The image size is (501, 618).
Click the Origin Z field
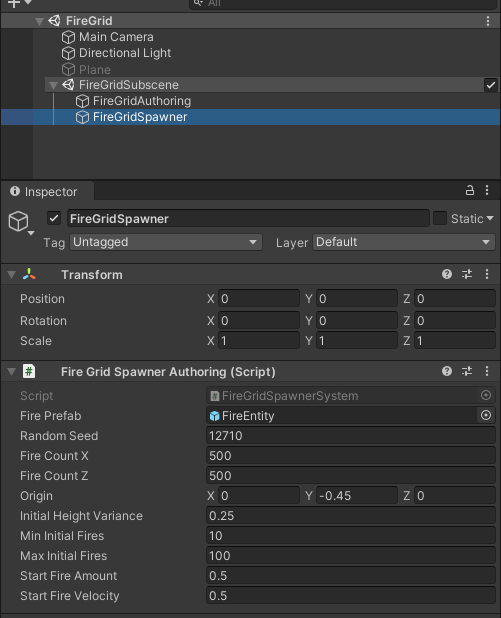pyautogui.click(x=455, y=496)
